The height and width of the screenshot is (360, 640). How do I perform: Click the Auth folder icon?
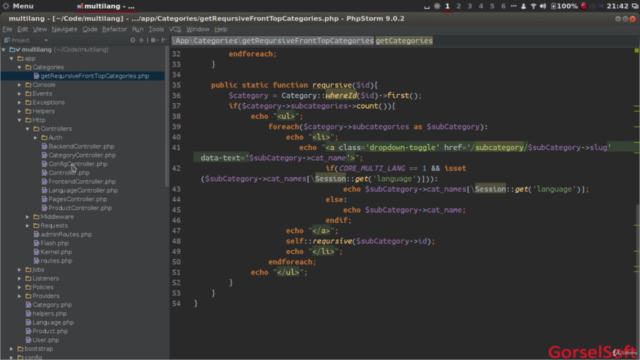pos(44,138)
